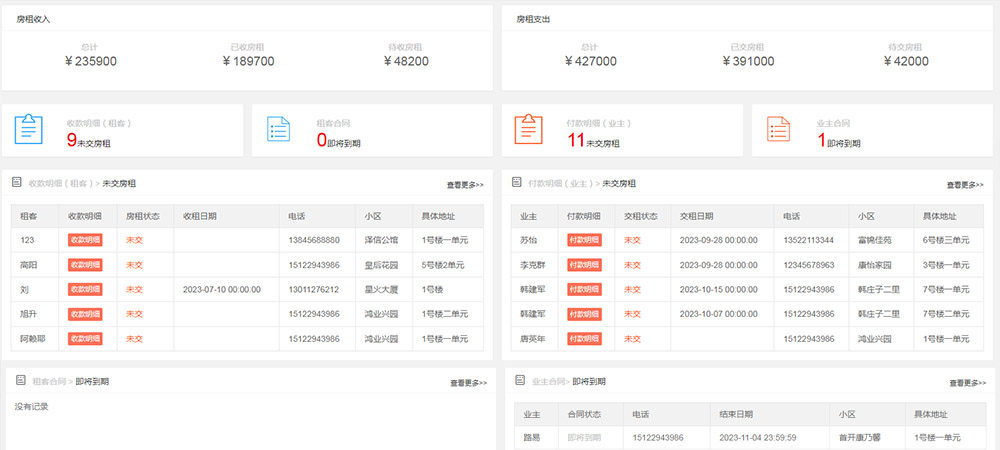The width and height of the screenshot is (1000, 450).
Task: Click the blue 租客合同 list icon
Action: click(279, 130)
